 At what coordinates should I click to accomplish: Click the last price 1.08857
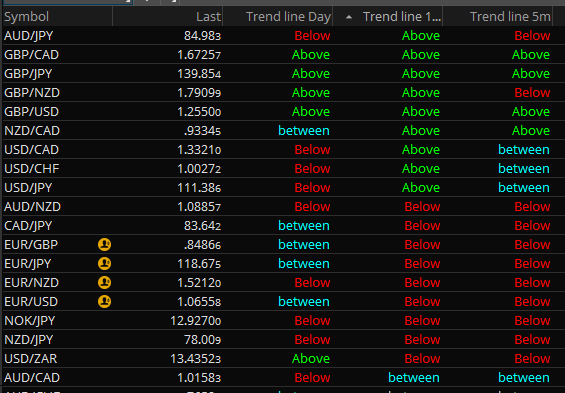click(199, 207)
